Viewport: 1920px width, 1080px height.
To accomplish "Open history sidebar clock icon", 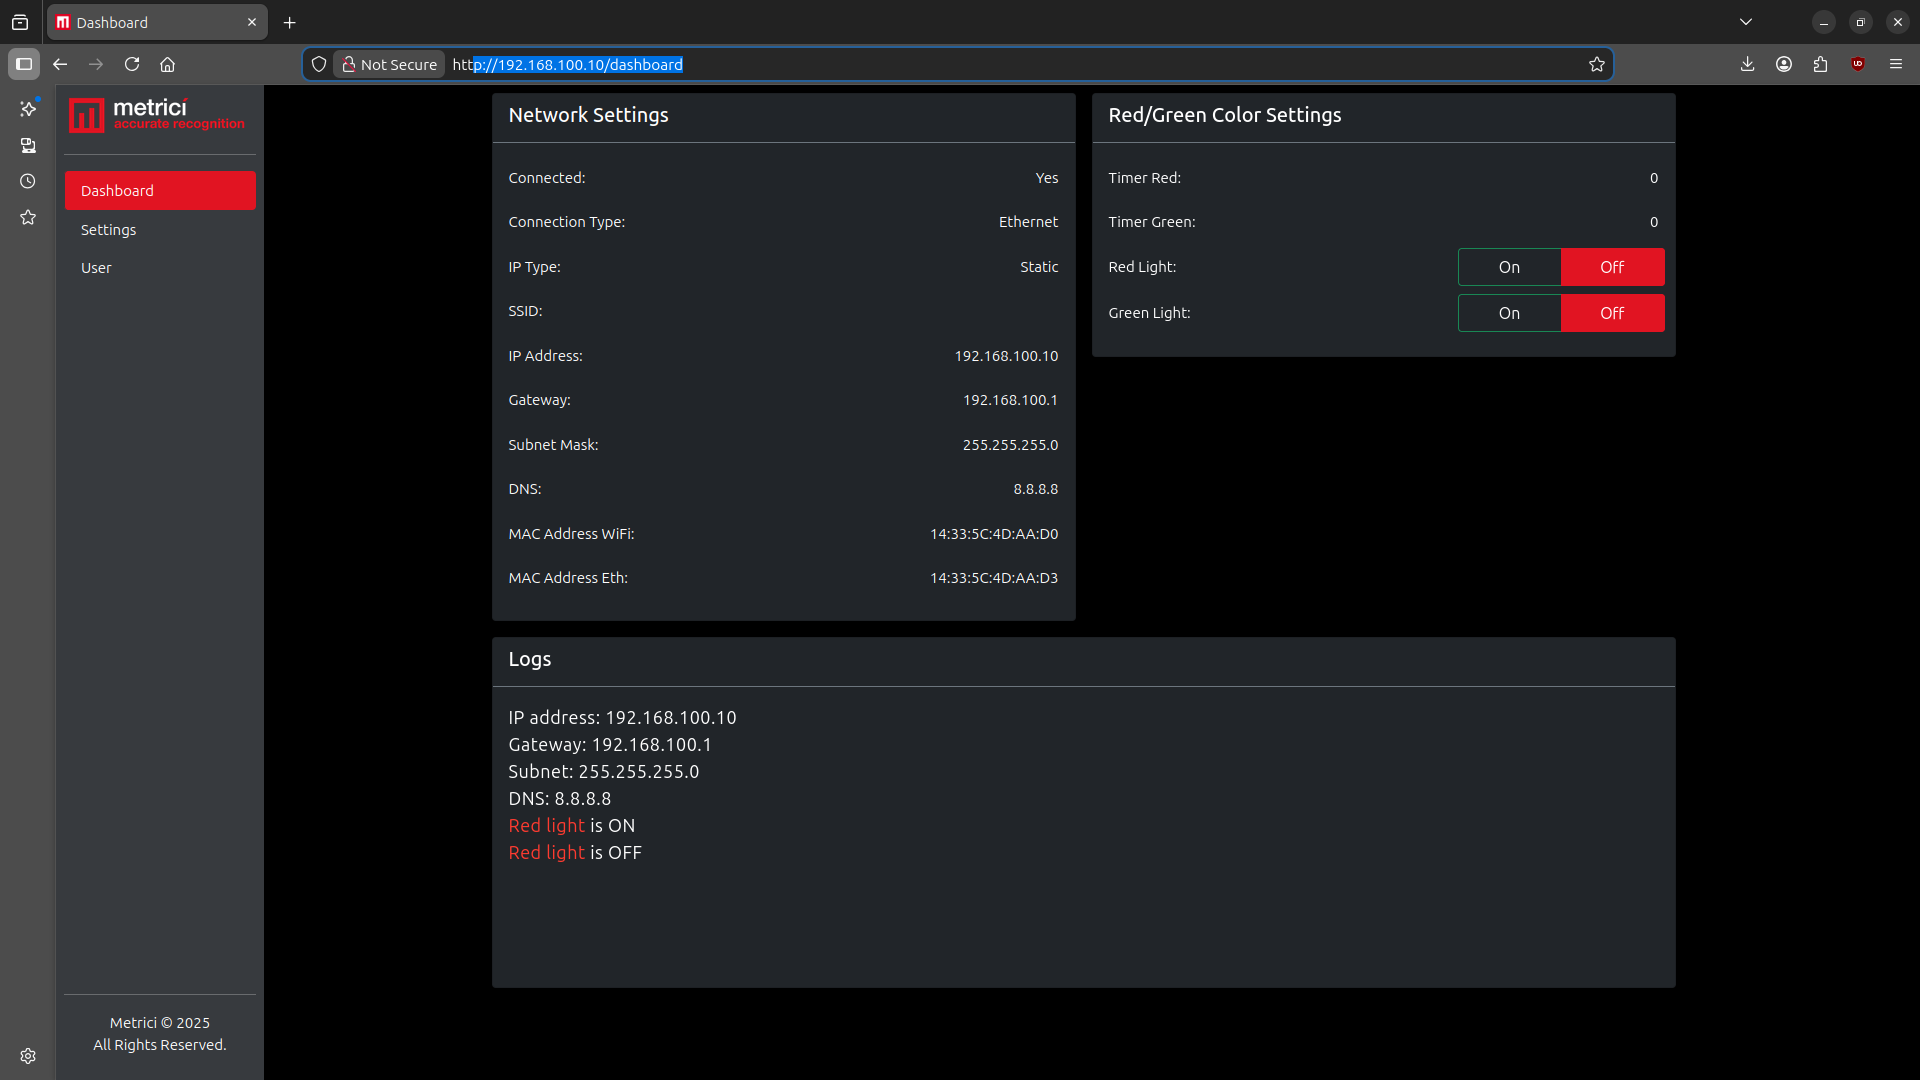I will [28, 181].
